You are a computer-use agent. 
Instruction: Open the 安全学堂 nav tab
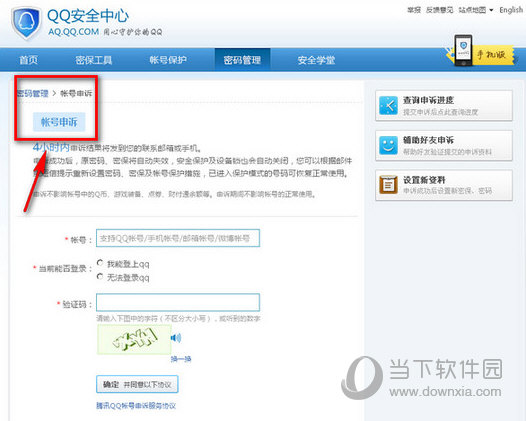pyautogui.click(x=316, y=60)
